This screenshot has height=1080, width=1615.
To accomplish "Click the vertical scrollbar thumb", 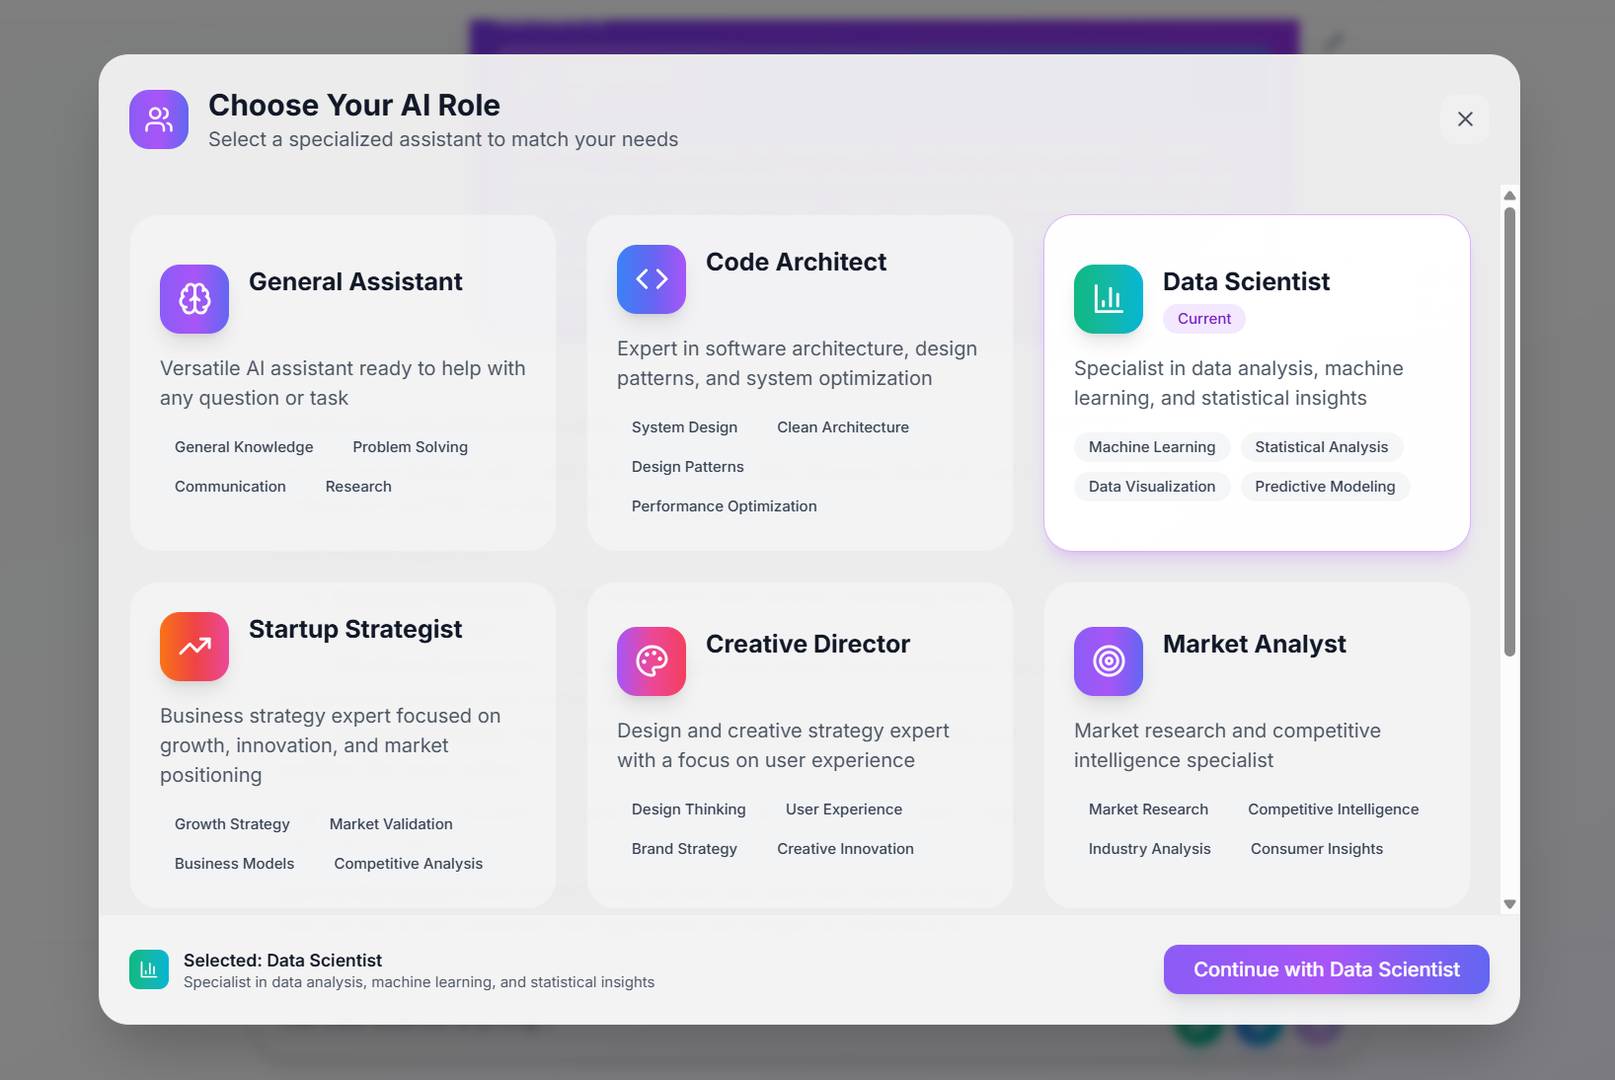I will pos(1510,430).
